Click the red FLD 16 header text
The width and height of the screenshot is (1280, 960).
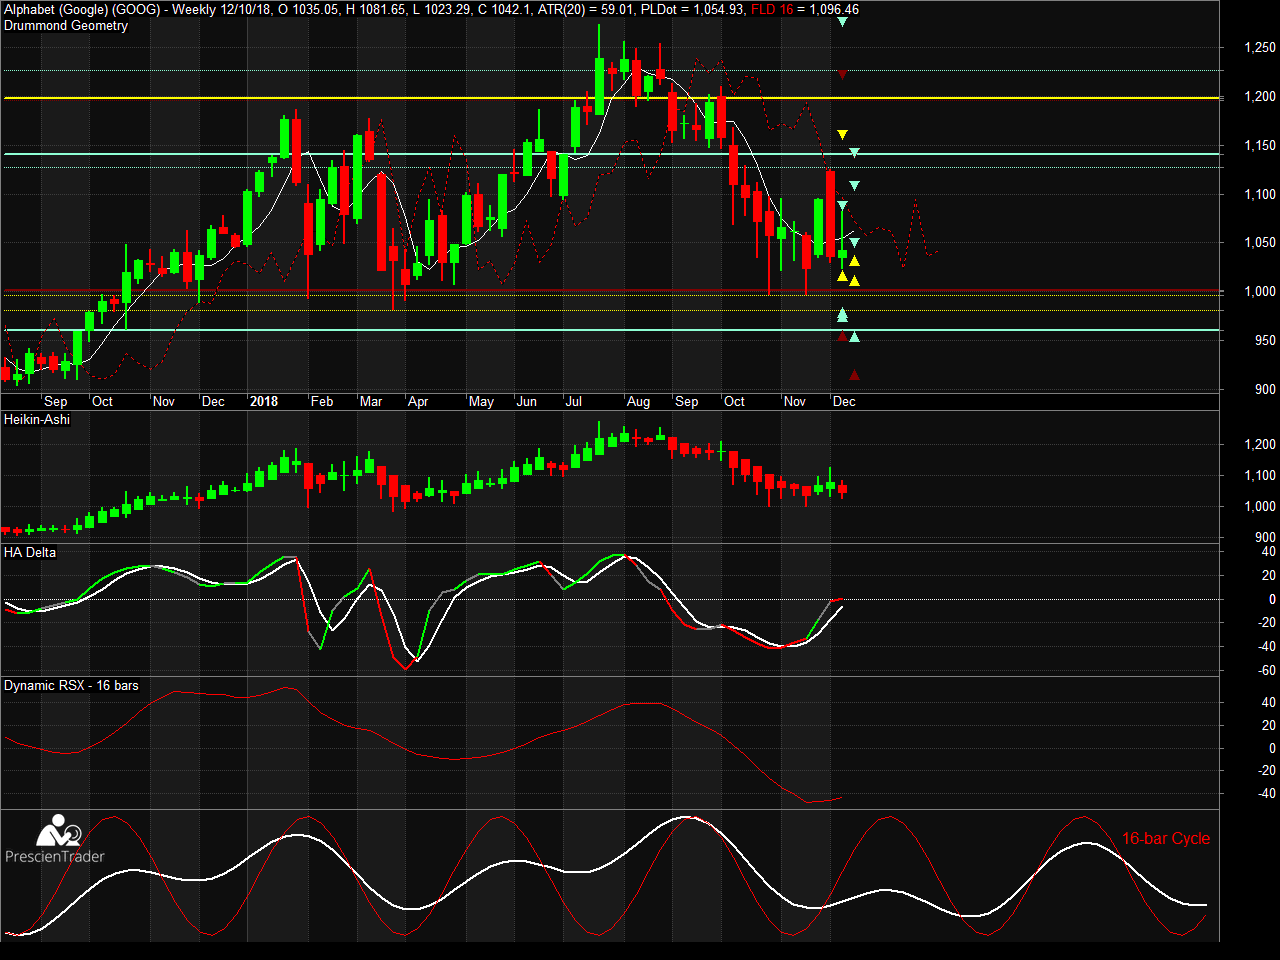click(x=770, y=9)
